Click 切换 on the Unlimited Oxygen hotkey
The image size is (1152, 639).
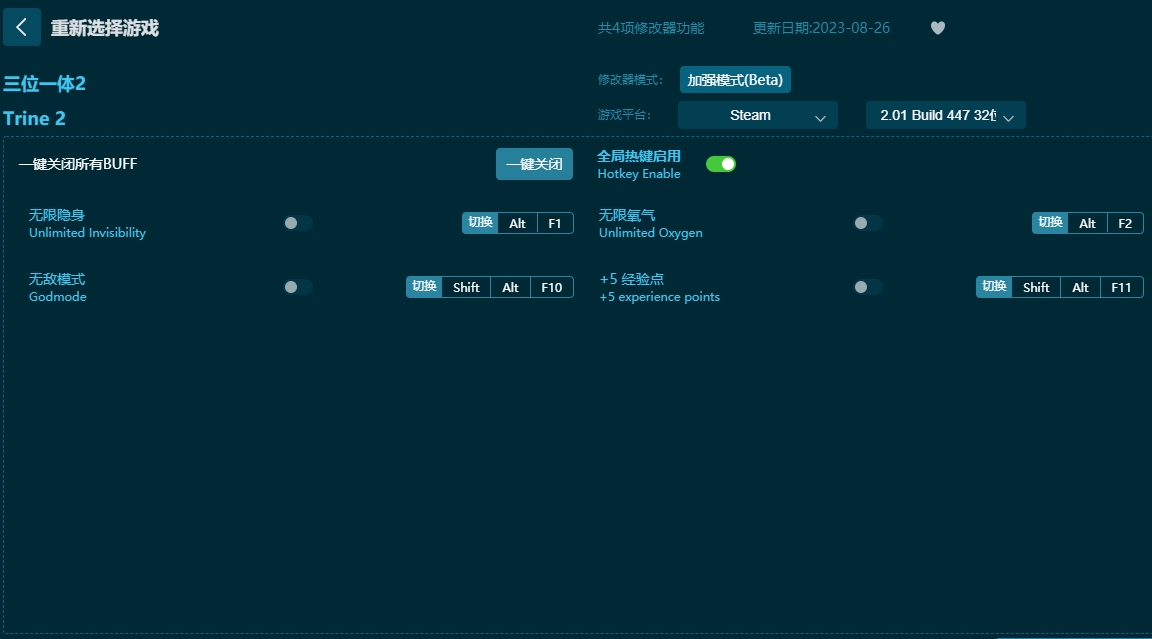(x=1050, y=223)
